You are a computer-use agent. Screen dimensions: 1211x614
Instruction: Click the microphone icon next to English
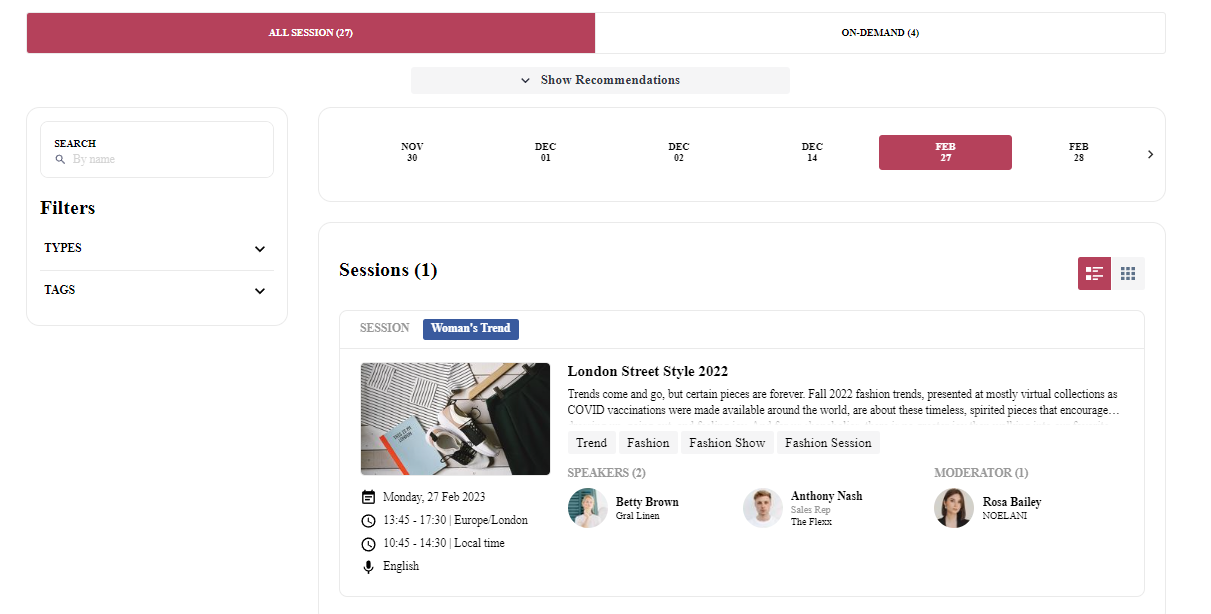(x=368, y=567)
